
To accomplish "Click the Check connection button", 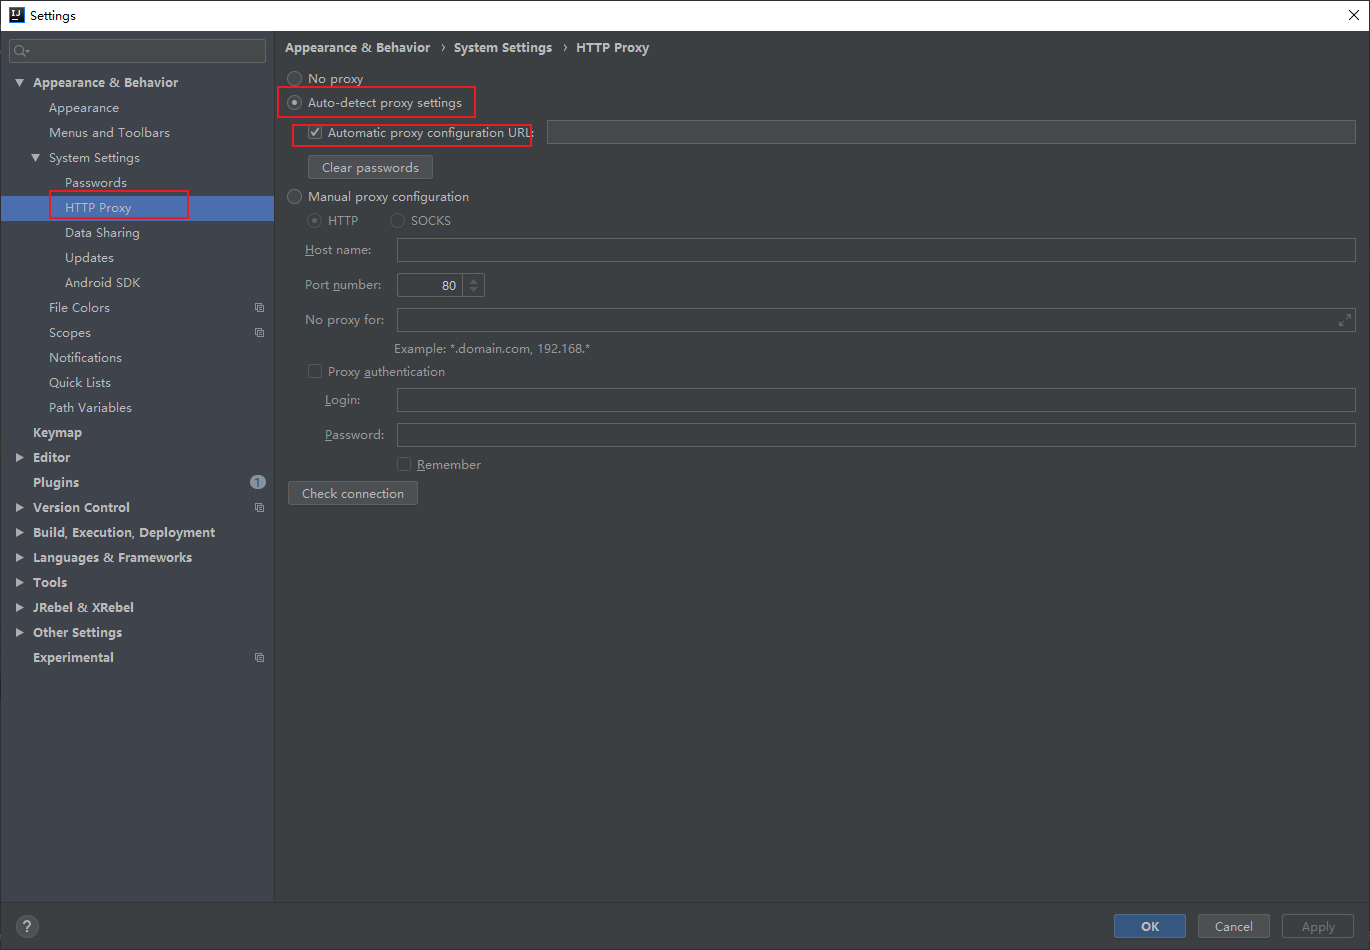I will pyautogui.click(x=353, y=493).
